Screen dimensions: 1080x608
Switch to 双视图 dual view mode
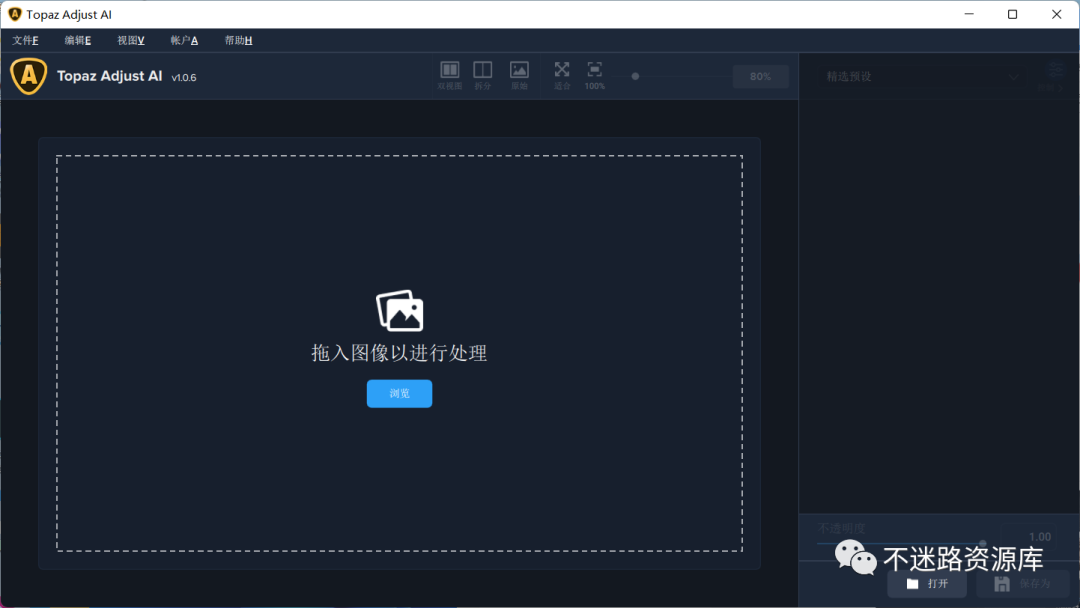[x=450, y=76]
